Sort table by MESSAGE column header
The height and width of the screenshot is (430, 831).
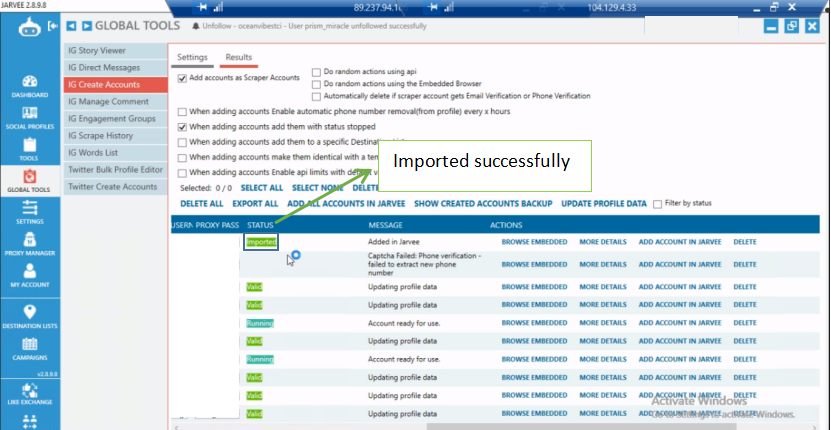385,225
